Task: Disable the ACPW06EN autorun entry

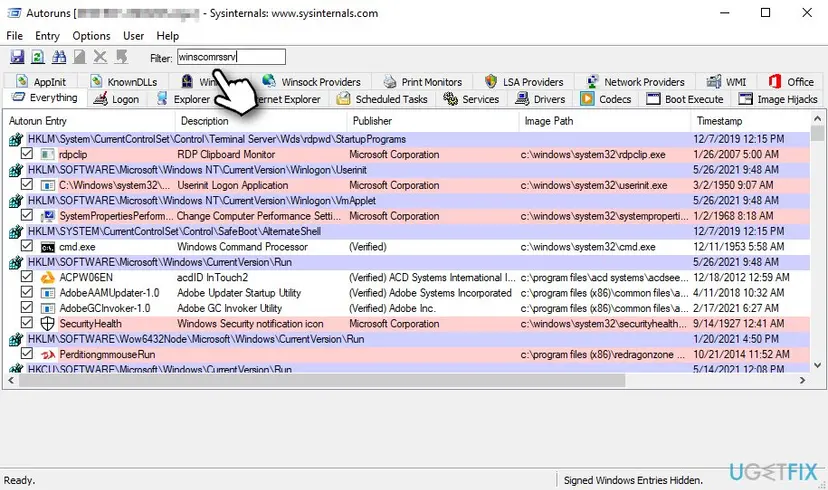Action: pyautogui.click(x=27, y=277)
